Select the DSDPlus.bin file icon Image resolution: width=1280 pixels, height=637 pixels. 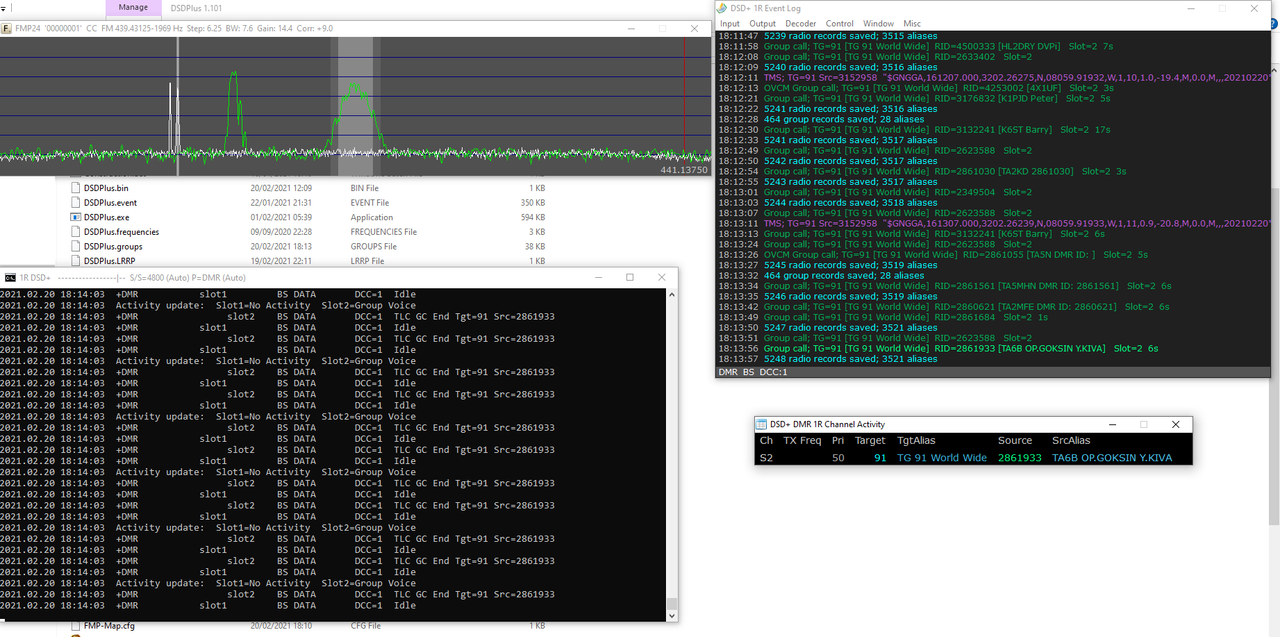tap(76, 188)
